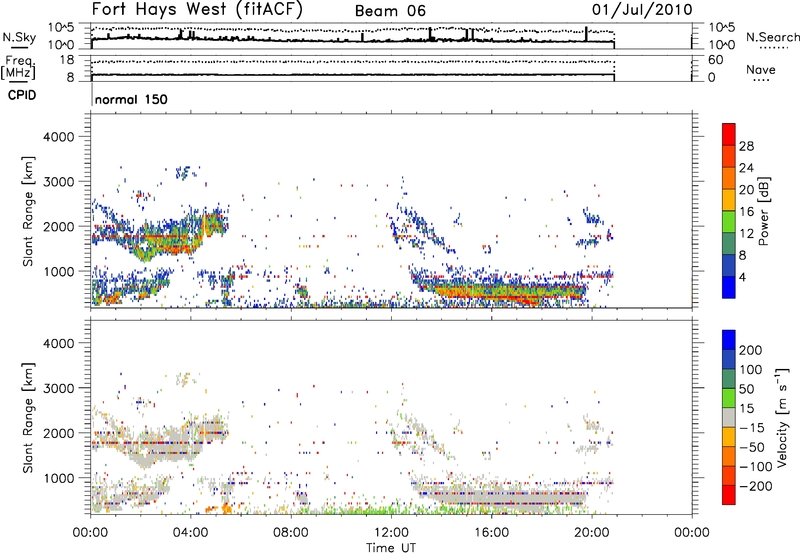Click the '60' Nave axis tick
This screenshot has width=800, height=554.
715,60
